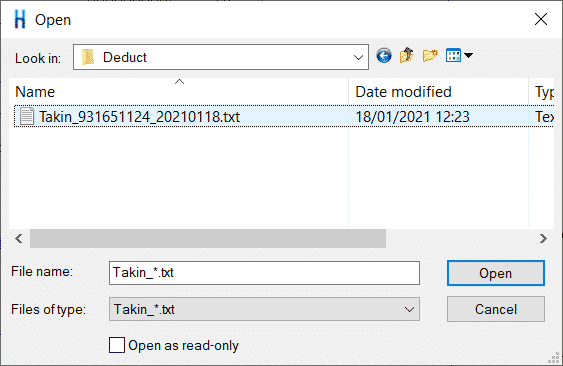563x366 pixels.
Task: Select file Takin_931651124_20210118.txt
Action: pyautogui.click(x=284, y=116)
